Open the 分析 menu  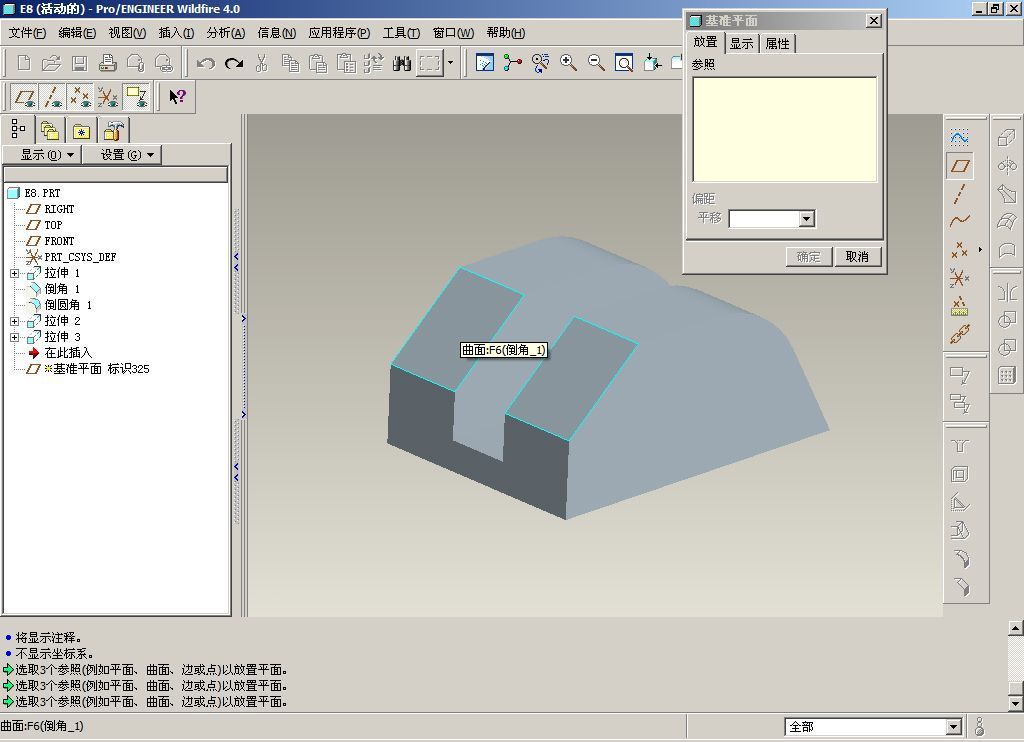pos(225,33)
